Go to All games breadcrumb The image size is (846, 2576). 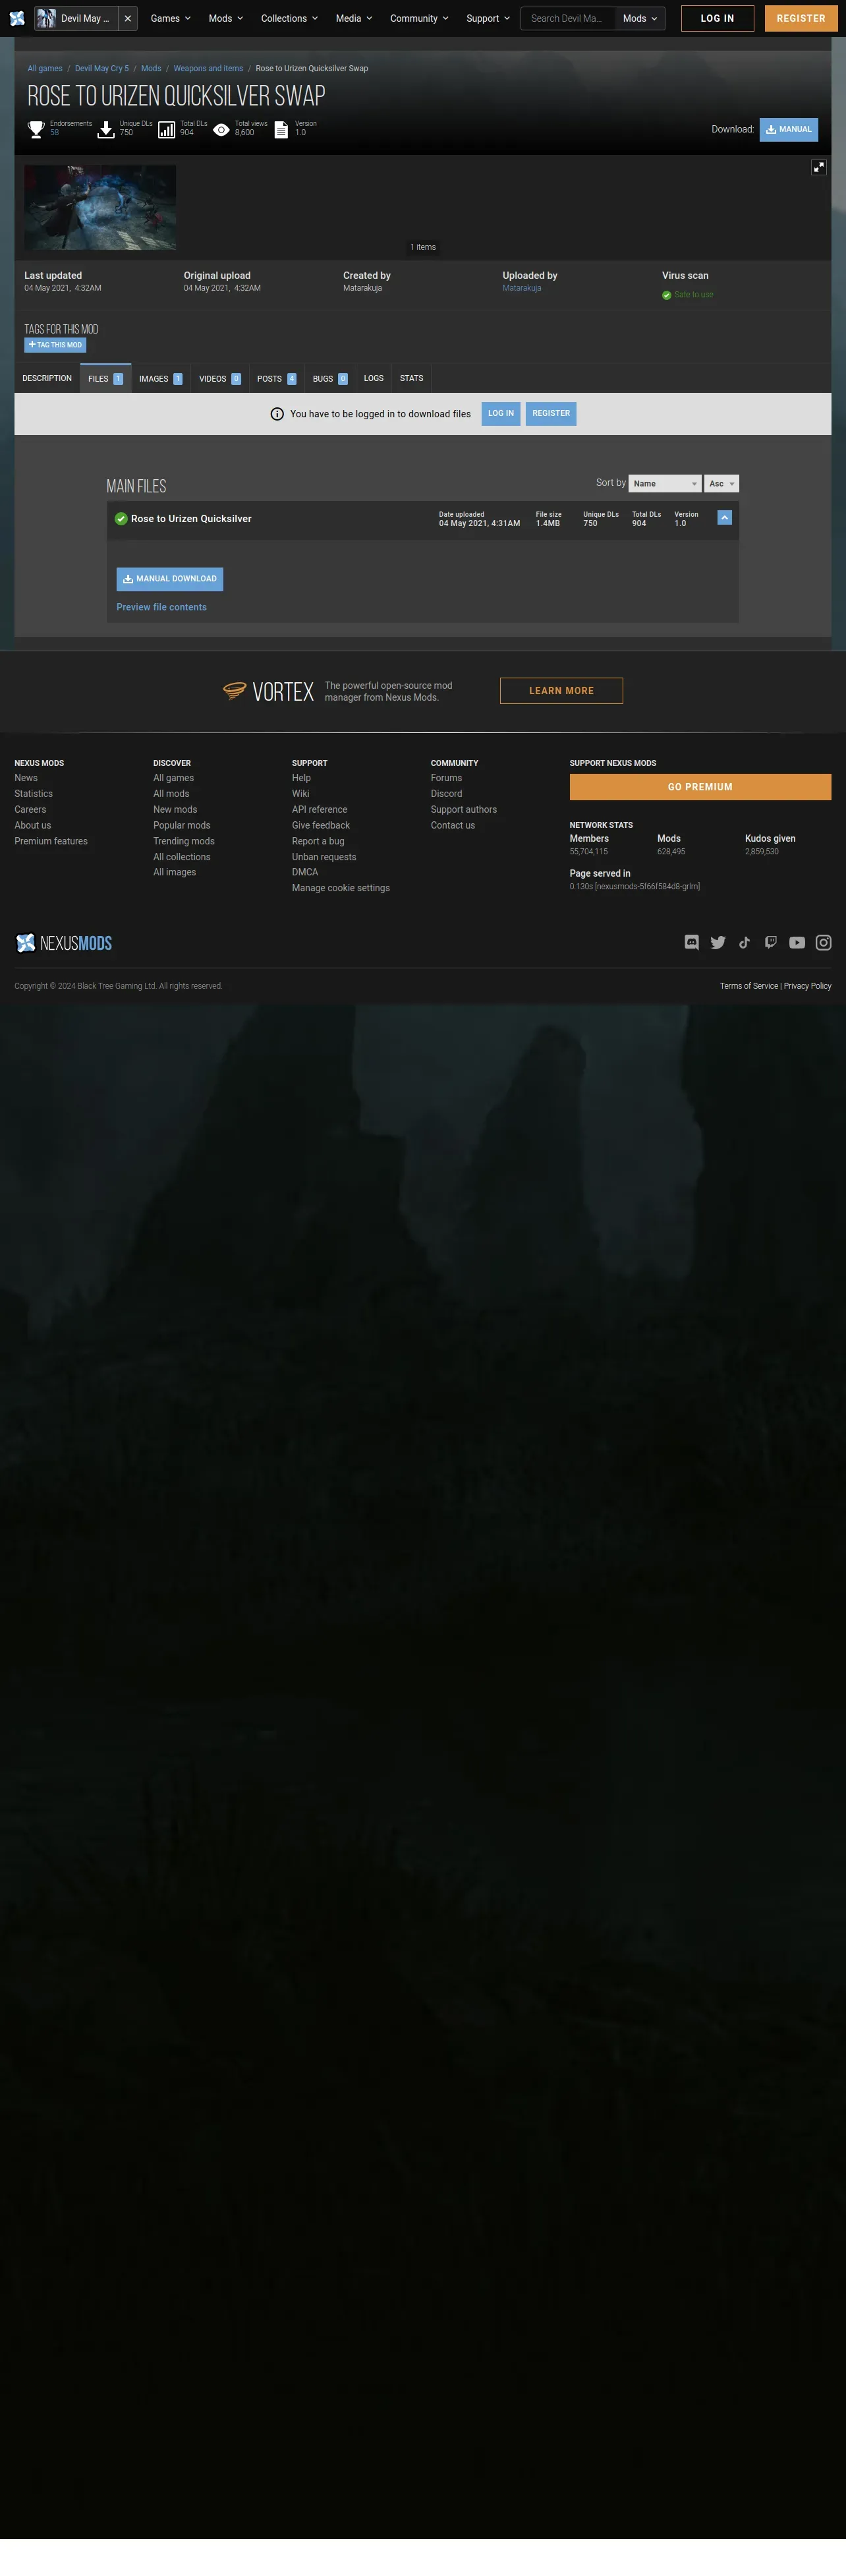(45, 68)
